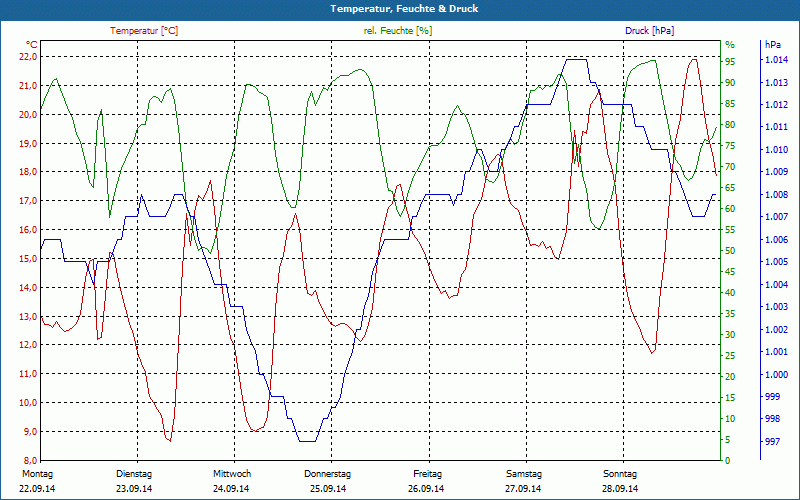Click the 'Montag' day label
This screenshot has height=500, width=800.
37,473
